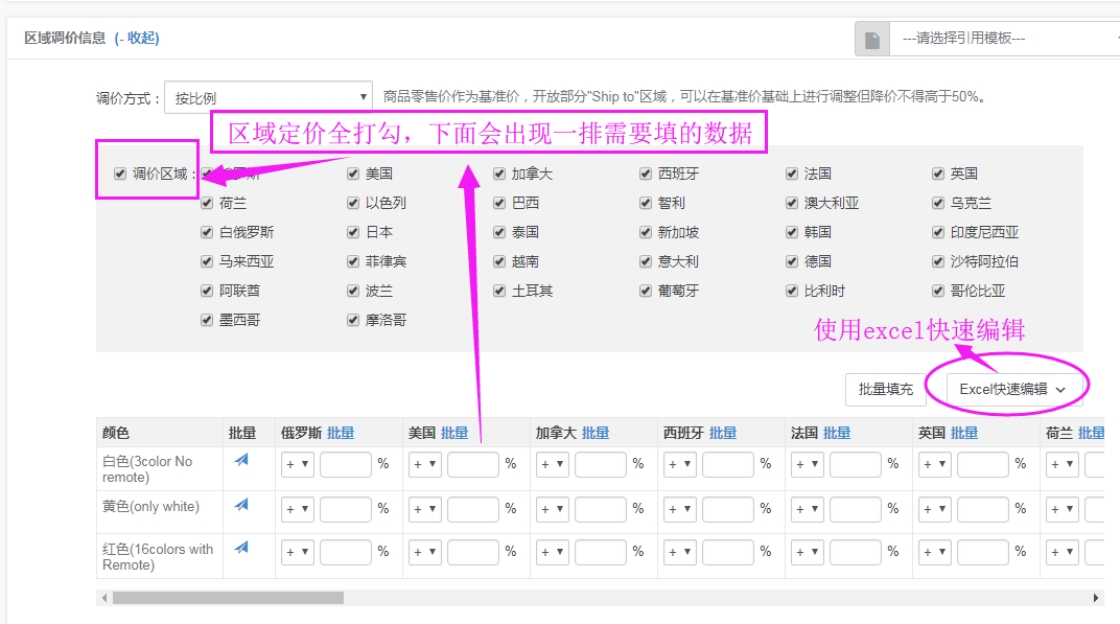
Task: Toggle the 以色列 checkbox
Action: [x=353, y=203]
